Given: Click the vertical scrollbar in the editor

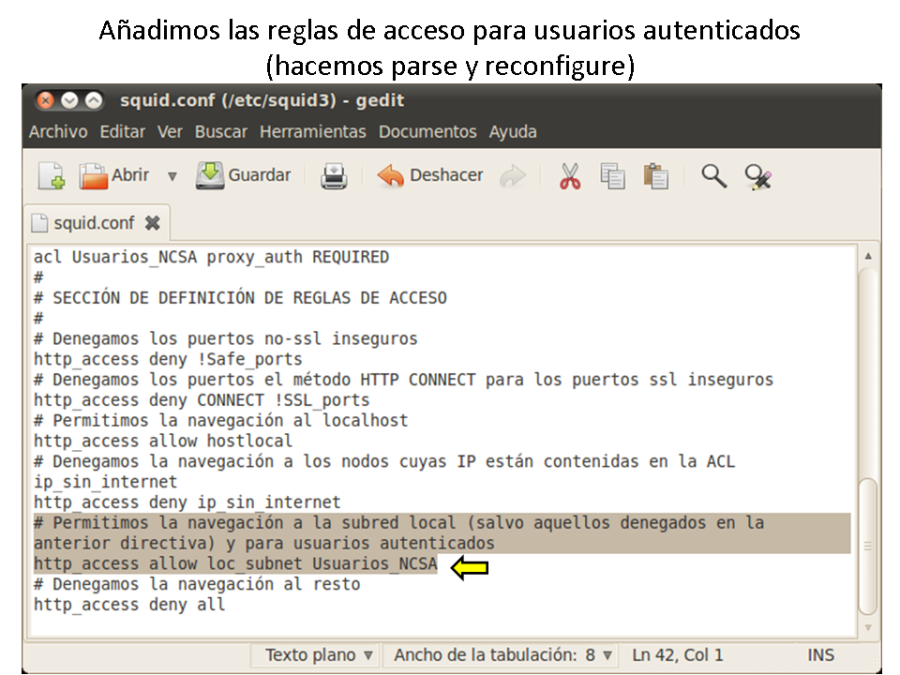Looking at the screenshot, I should coord(867,545).
